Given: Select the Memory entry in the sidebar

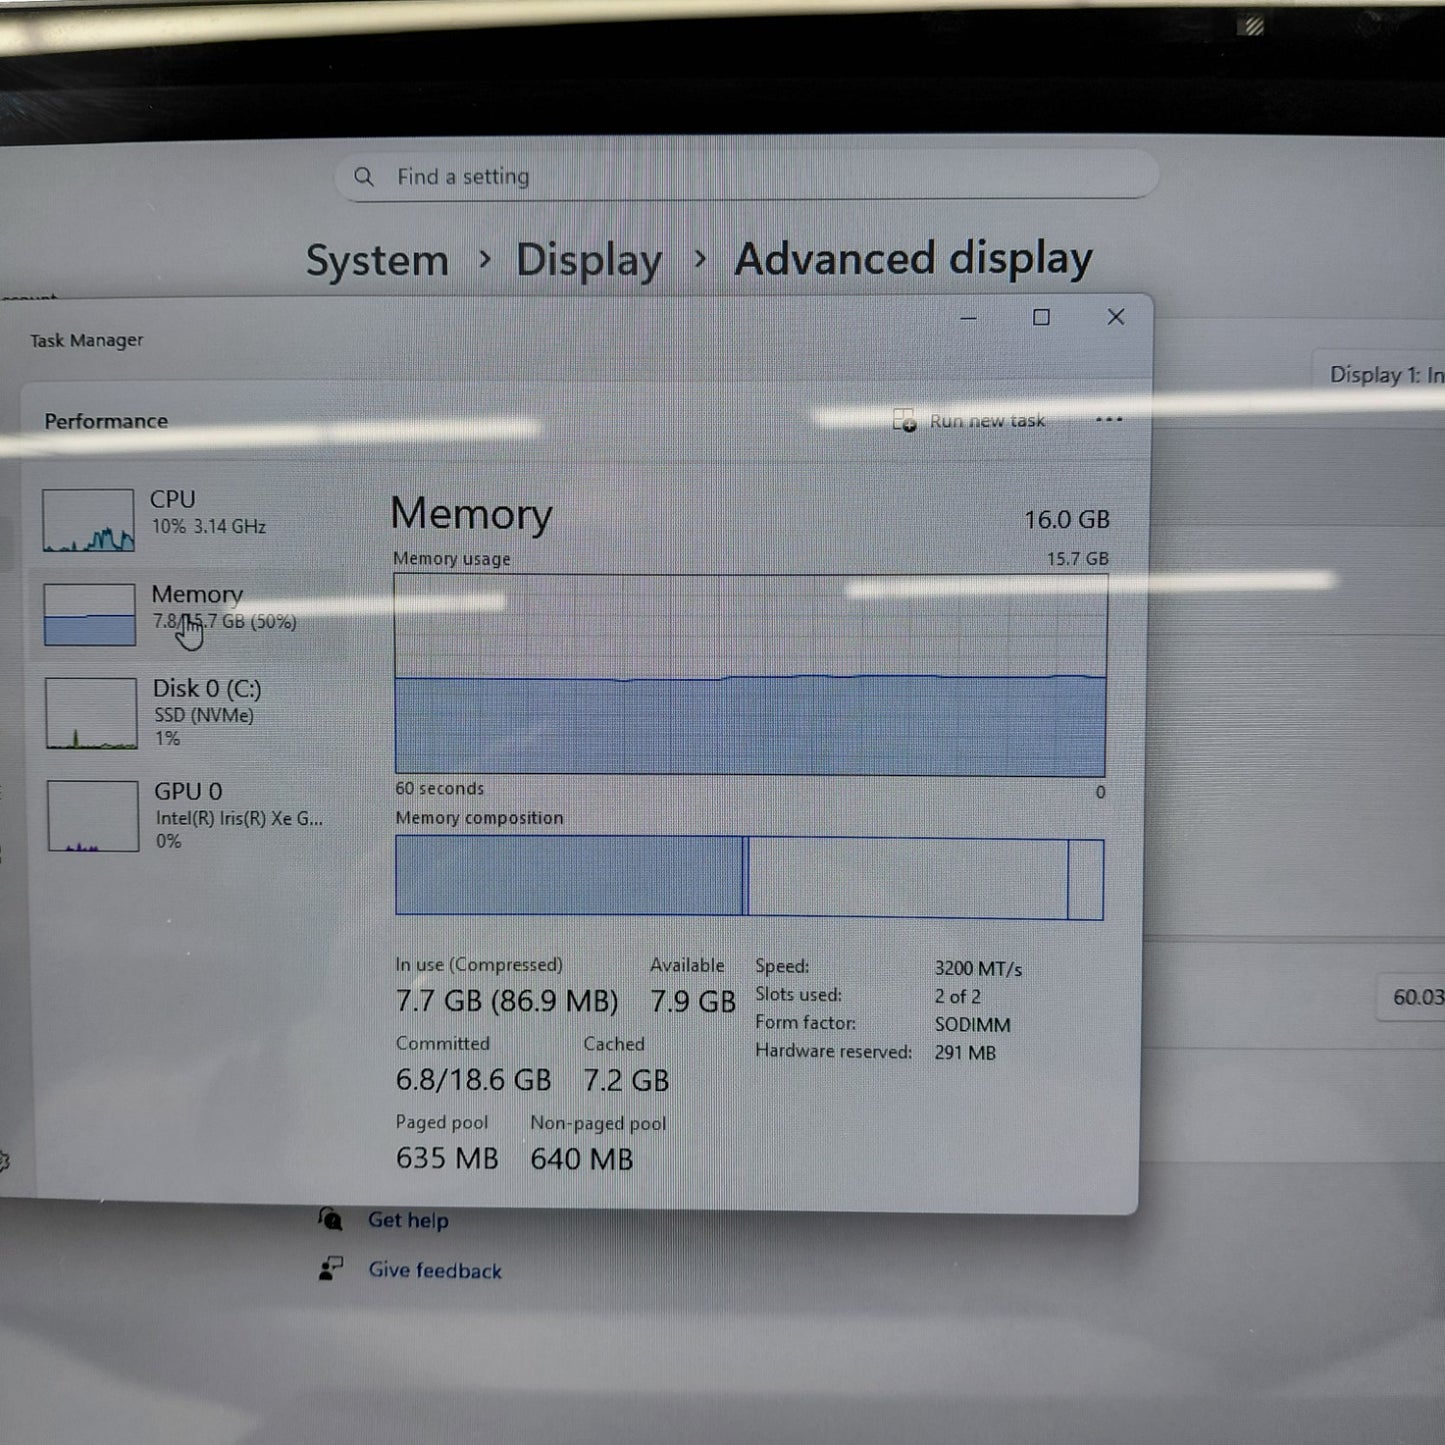Looking at the screenshot, I should [x=197, y=608].
